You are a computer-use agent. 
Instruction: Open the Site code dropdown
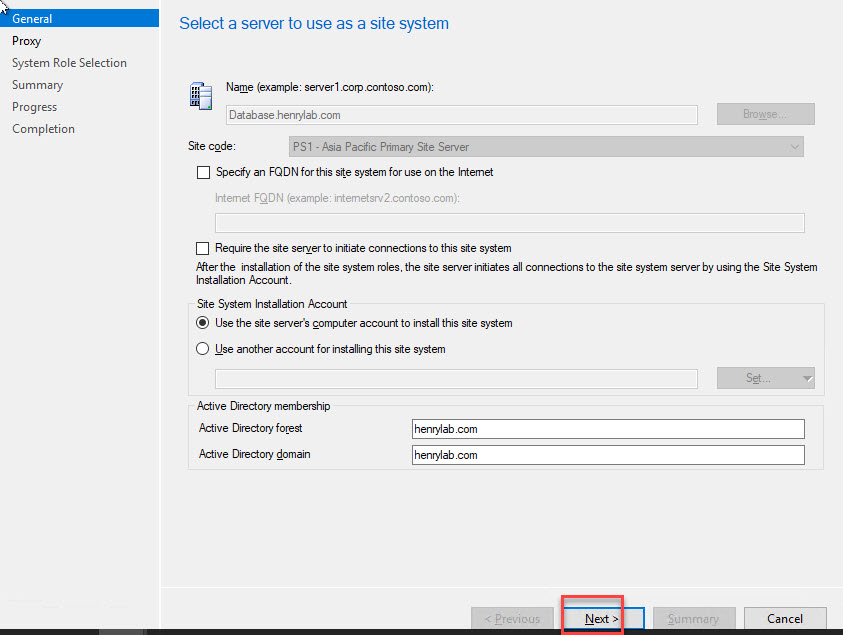point(546,147)
